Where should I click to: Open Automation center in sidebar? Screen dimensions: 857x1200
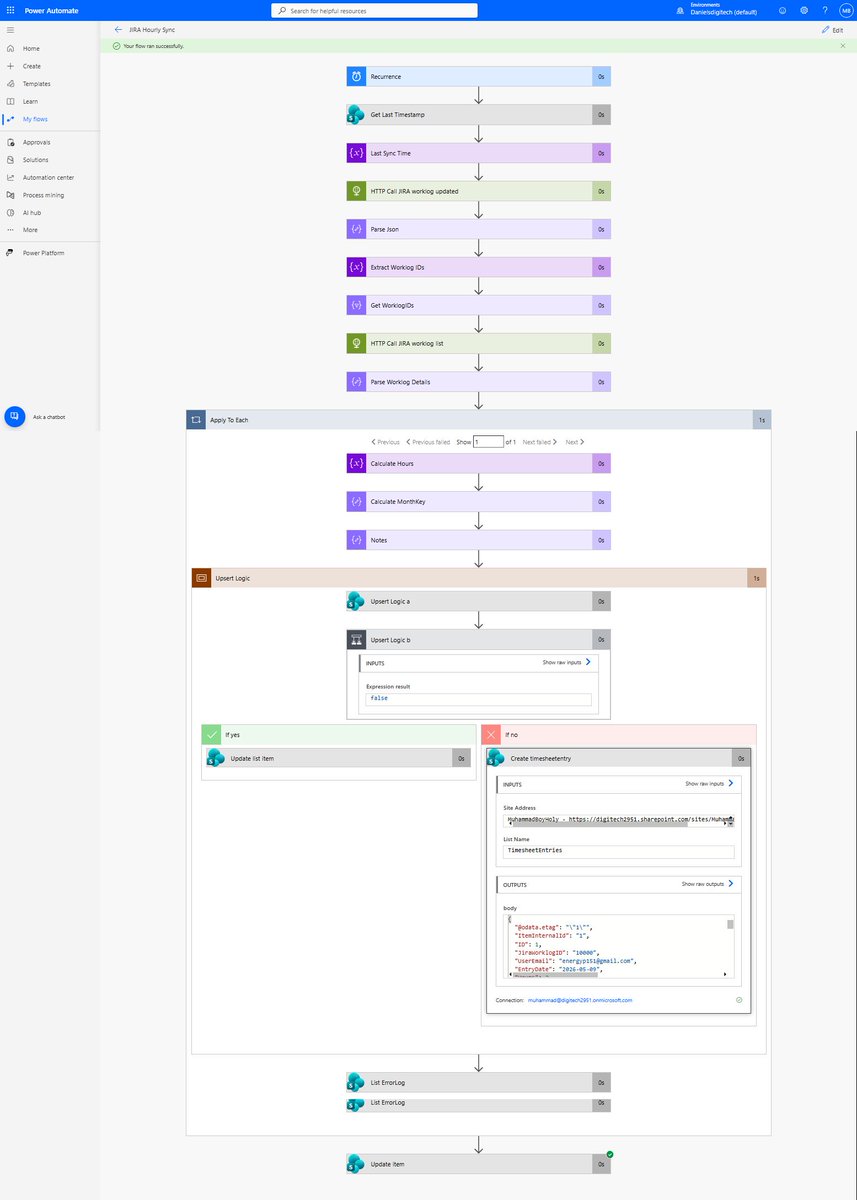tap(50, 177)
